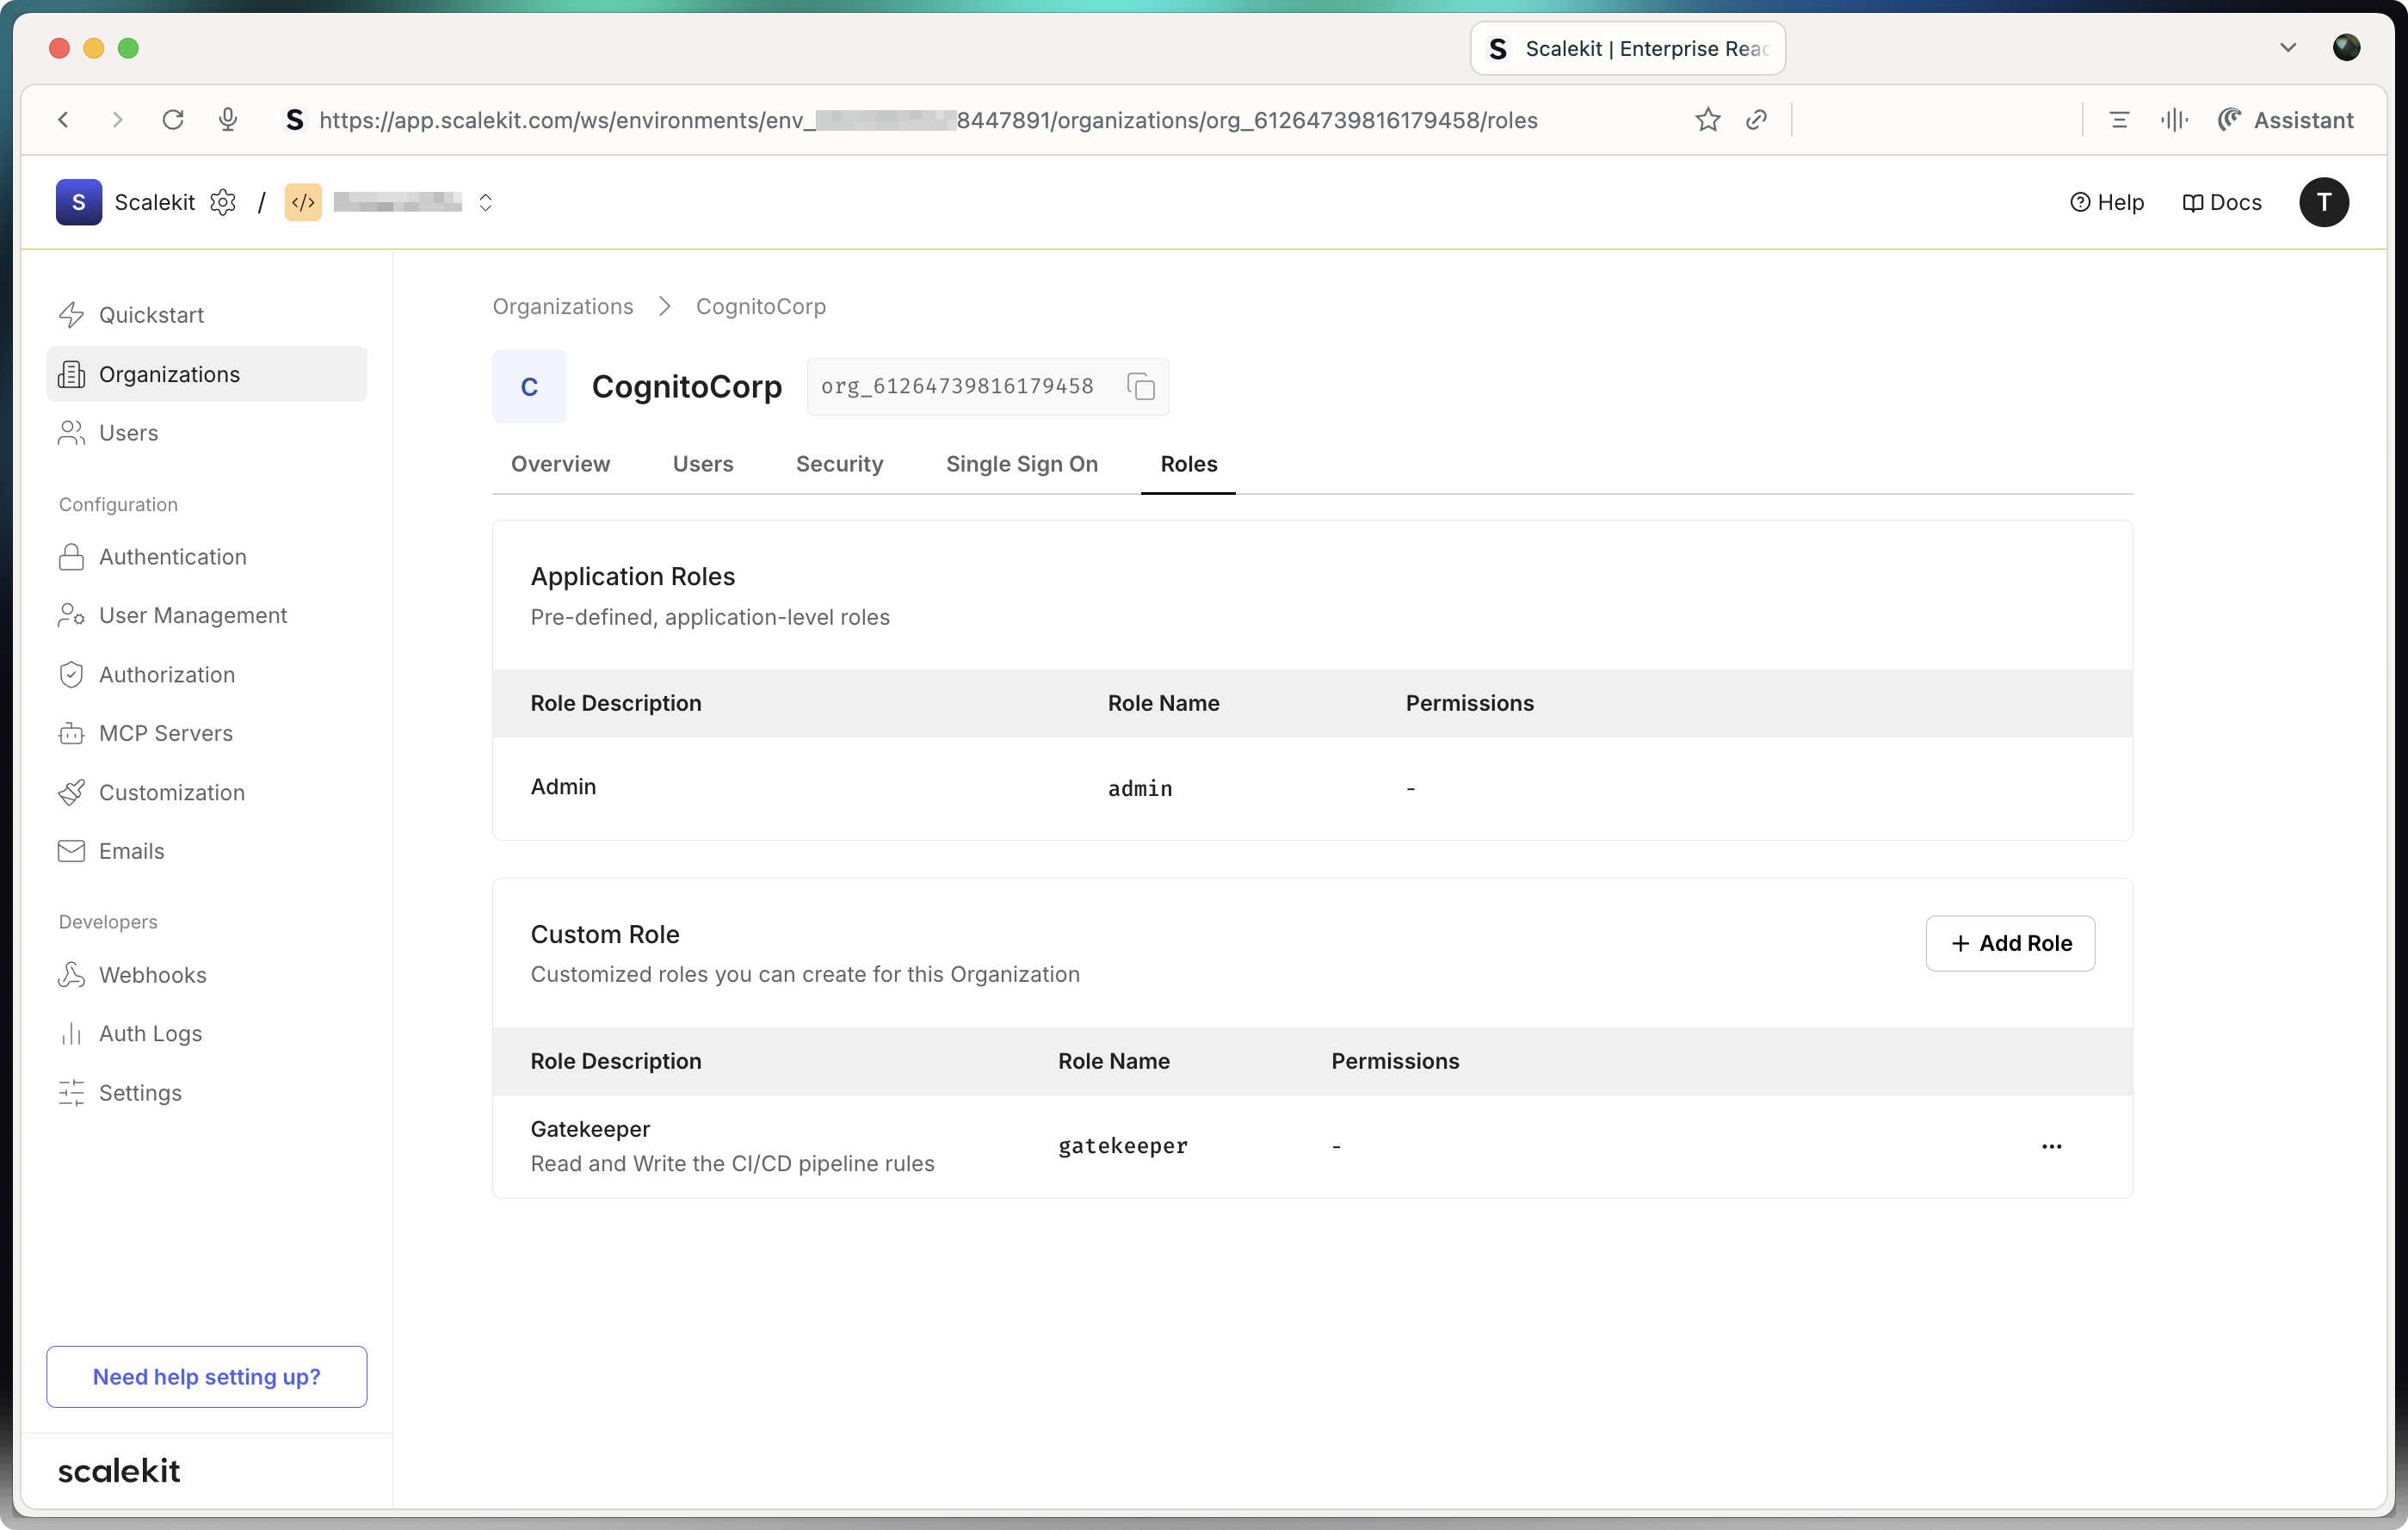Click Need help setting up button
2408x1530 pixels.
click(x=206, y=1377)
